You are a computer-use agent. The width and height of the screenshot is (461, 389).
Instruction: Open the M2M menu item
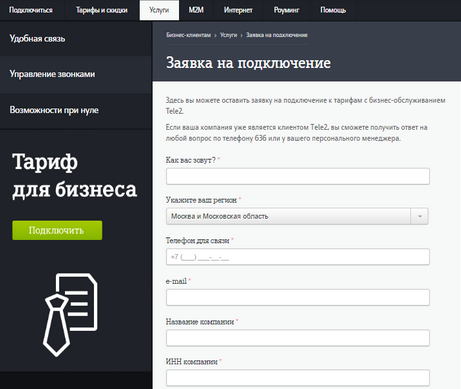pos(196,10)
